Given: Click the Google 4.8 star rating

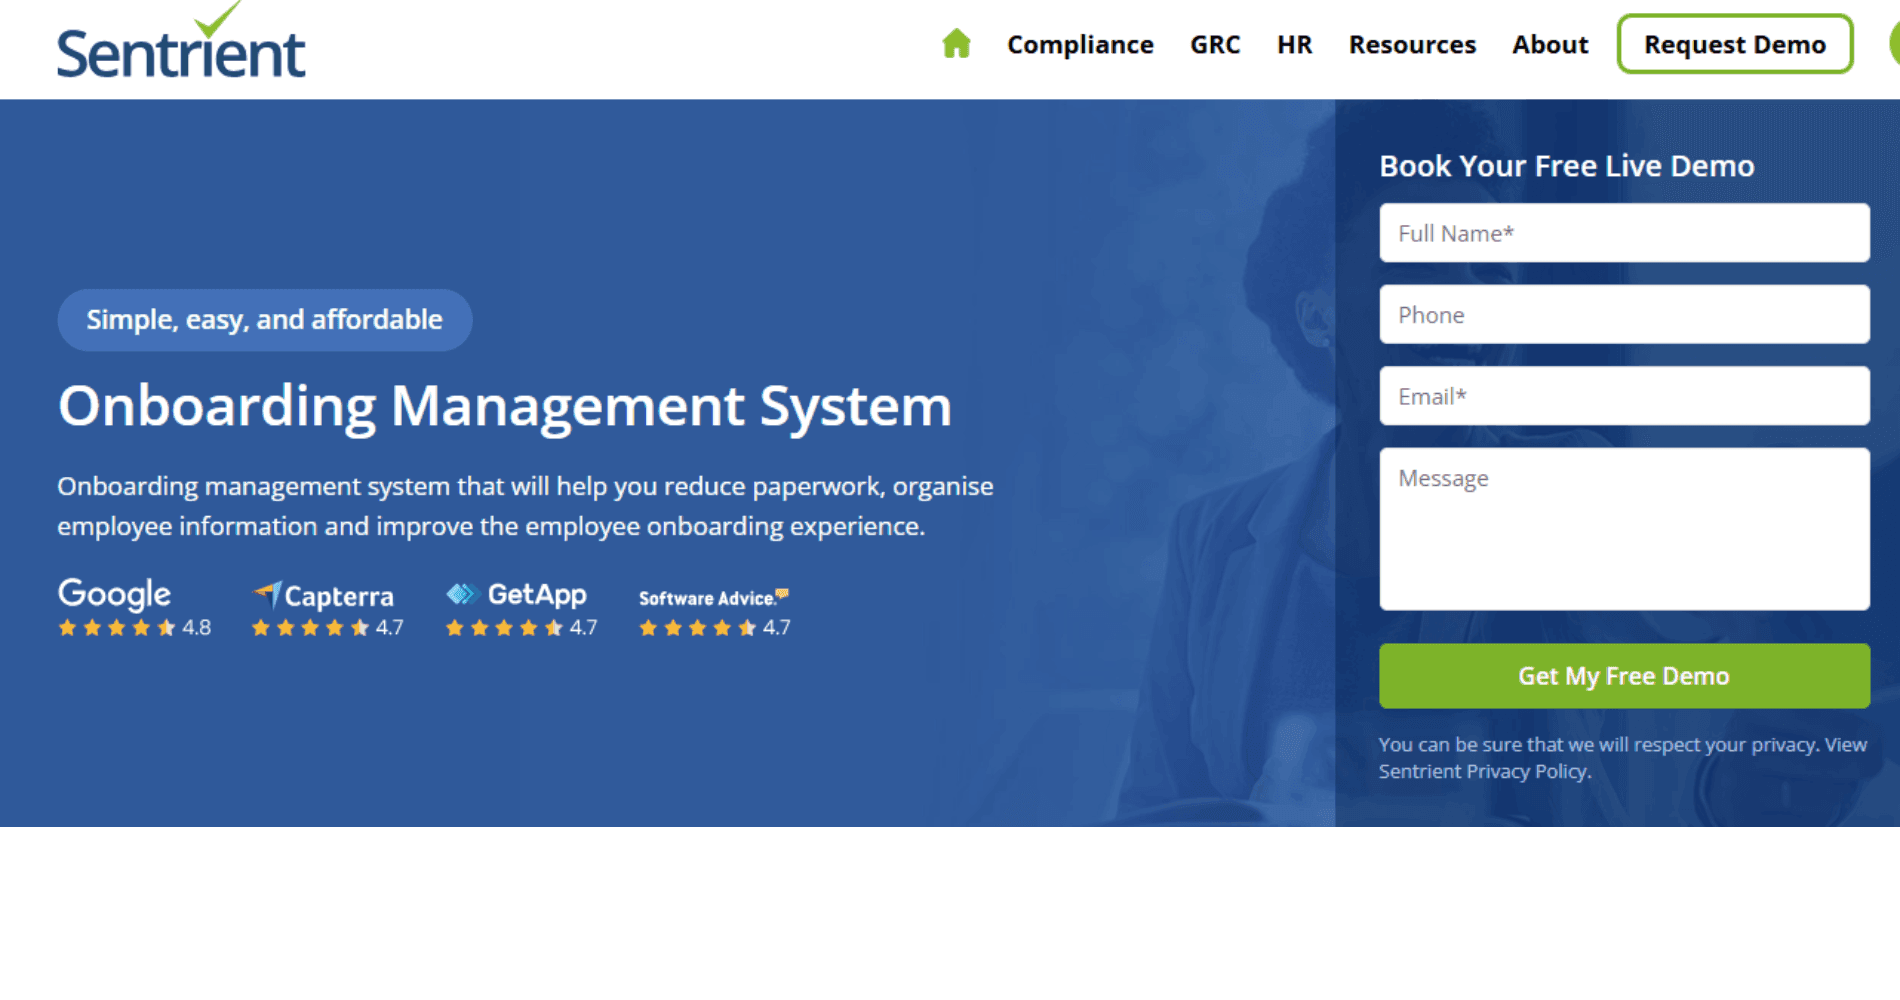Looking at the screenshot, I should click(134, 628).
